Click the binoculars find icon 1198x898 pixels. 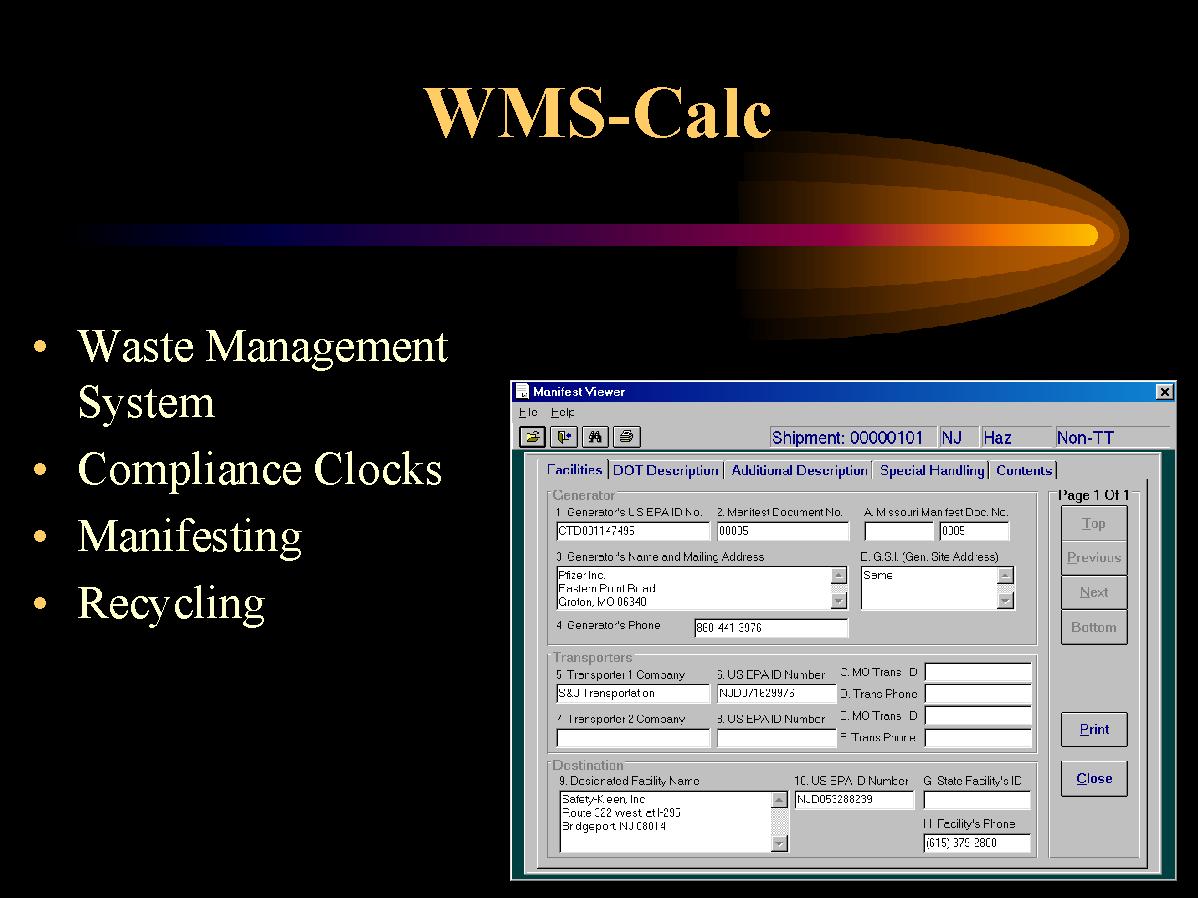tap(596, 437)
